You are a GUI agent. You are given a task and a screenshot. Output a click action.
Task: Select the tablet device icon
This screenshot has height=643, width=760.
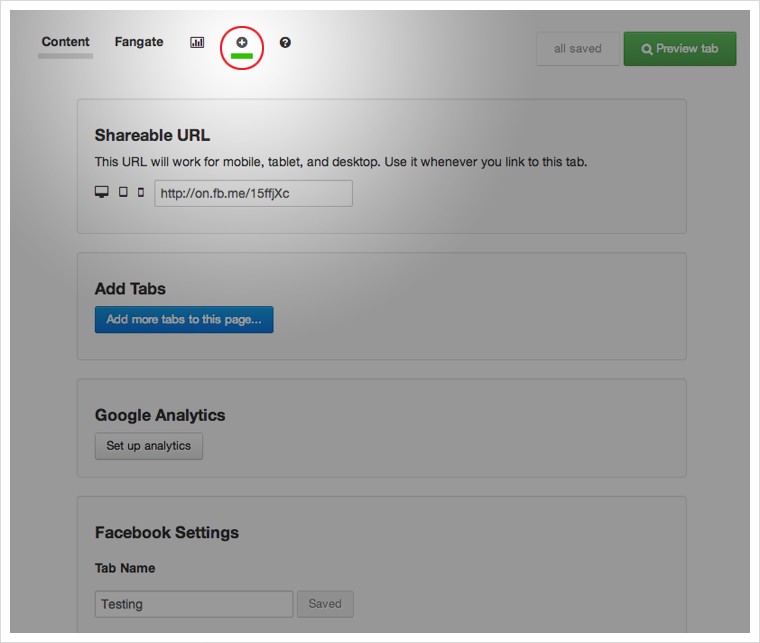(x=123, y=192)
